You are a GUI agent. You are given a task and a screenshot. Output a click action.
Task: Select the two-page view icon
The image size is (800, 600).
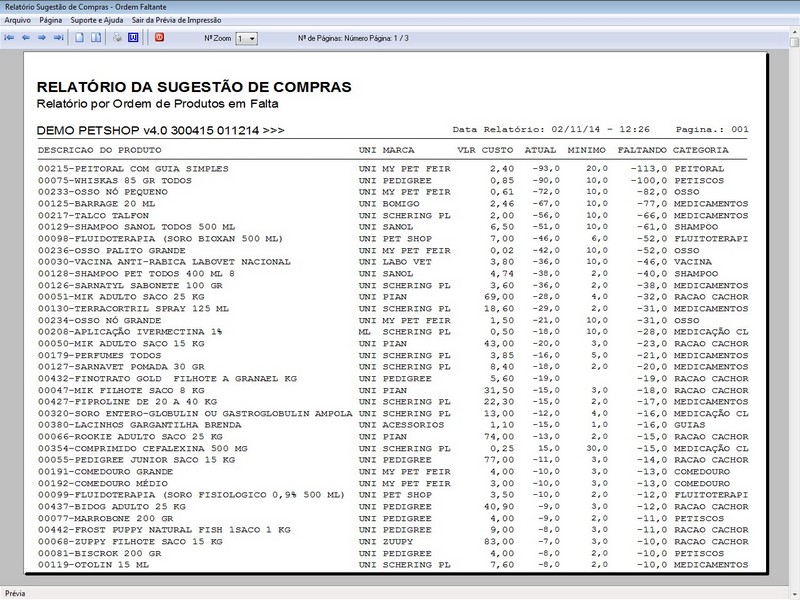point(97,37)
